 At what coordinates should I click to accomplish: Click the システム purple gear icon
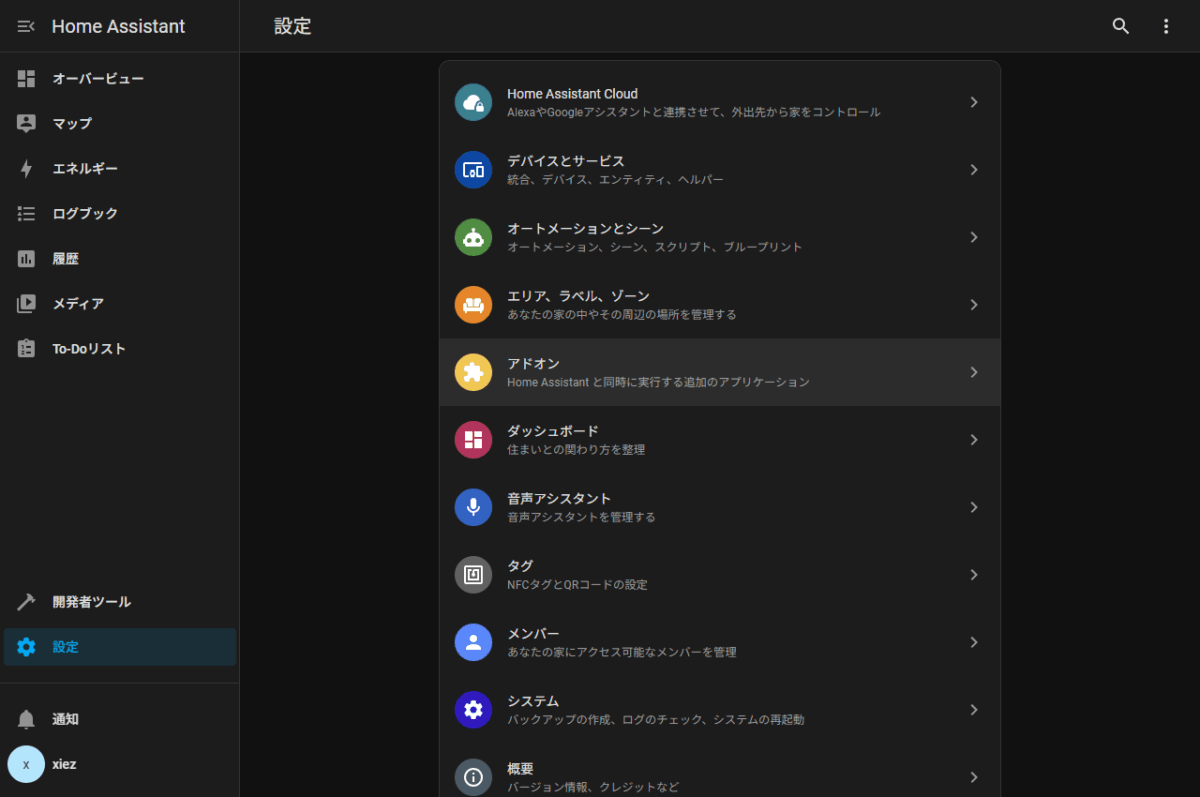point(473,710)
